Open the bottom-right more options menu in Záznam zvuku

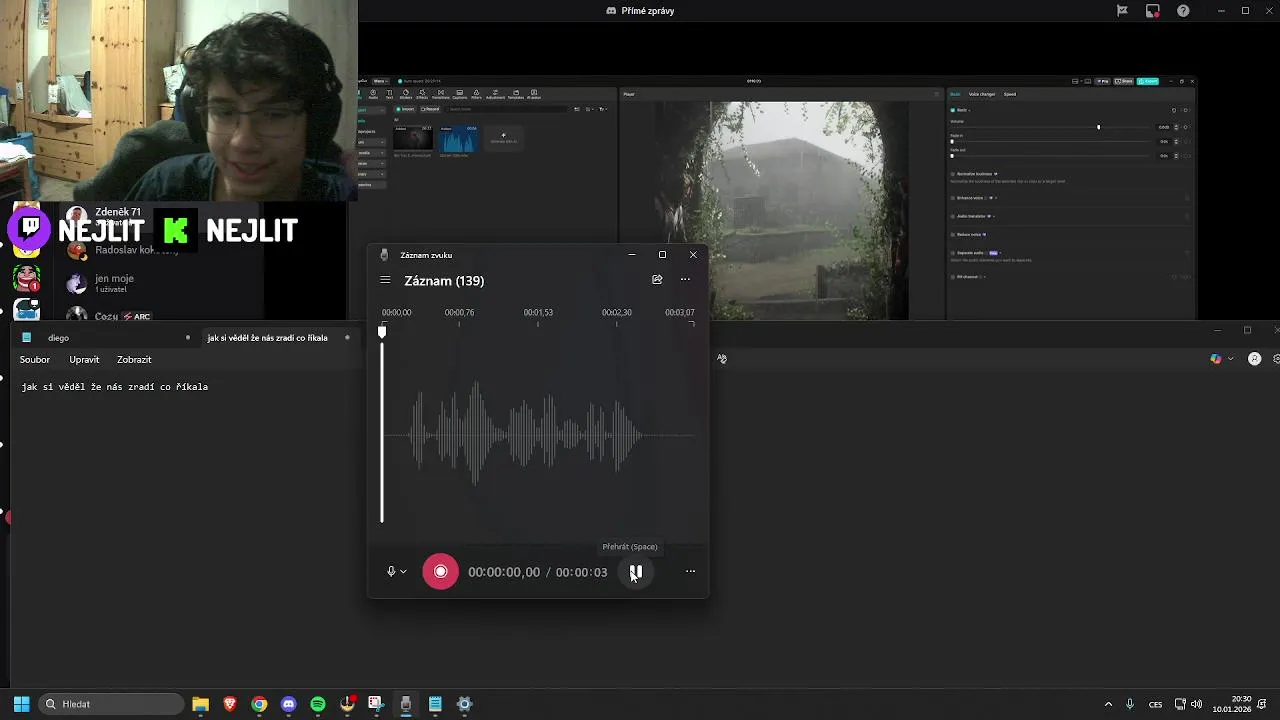tap(690, 571)
